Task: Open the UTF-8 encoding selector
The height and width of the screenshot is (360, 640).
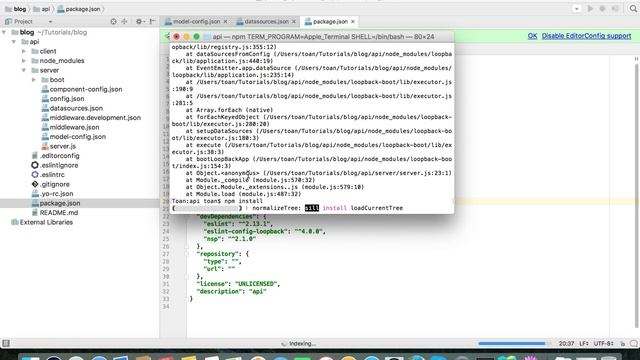Action: click(x=603, y=344)
